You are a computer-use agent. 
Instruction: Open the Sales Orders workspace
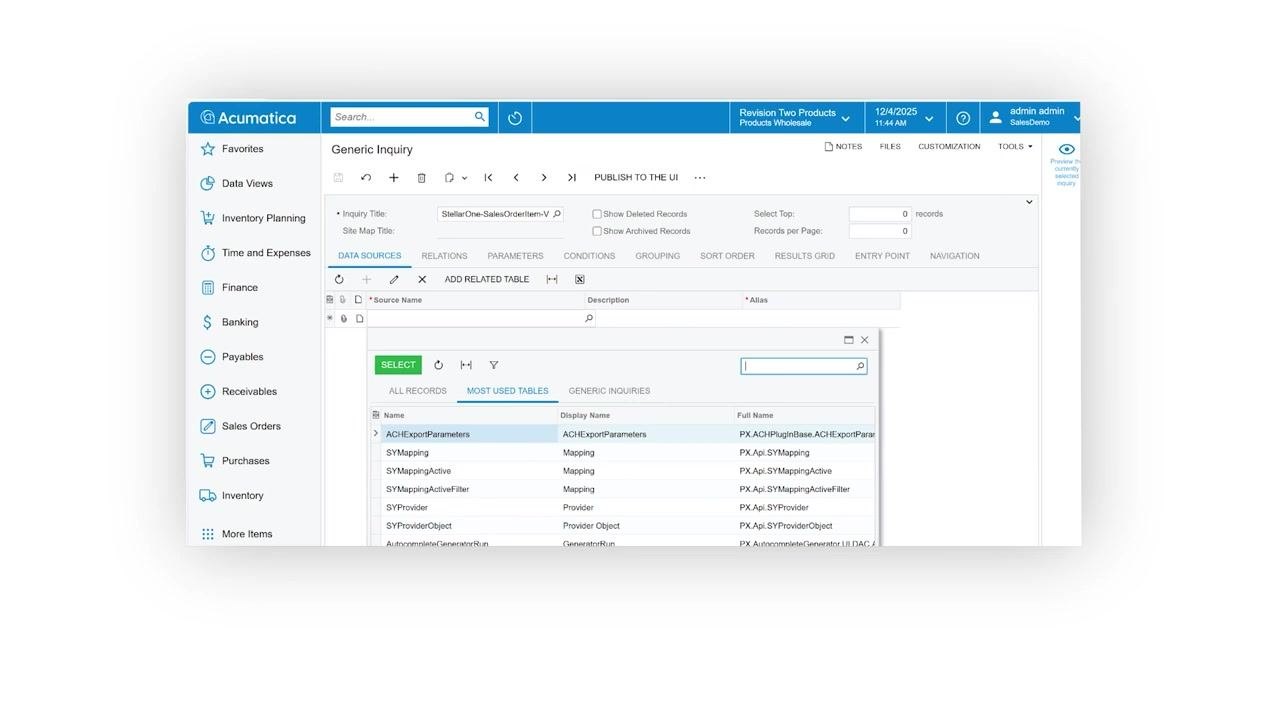[x=251, y=426]
